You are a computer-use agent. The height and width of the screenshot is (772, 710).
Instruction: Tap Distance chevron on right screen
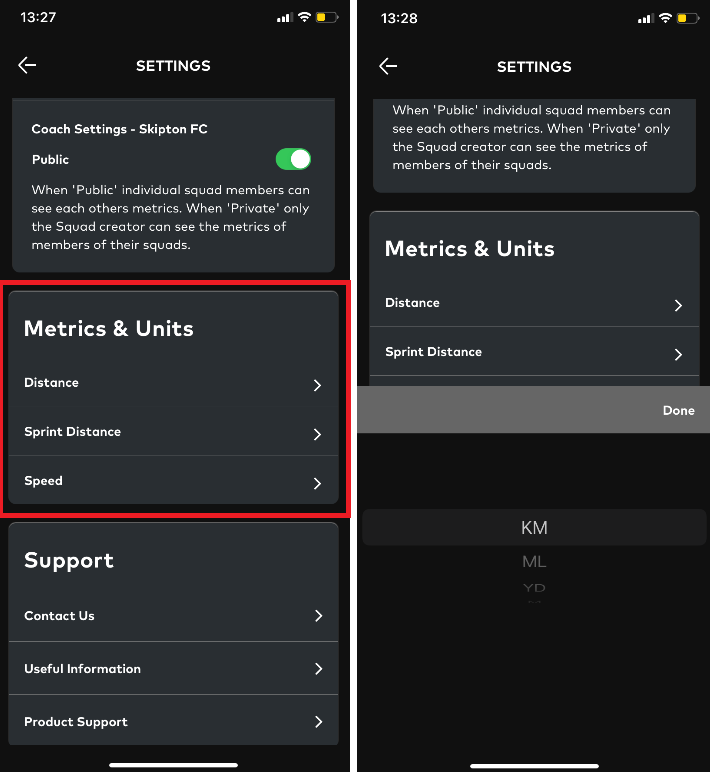click(x=678, y=305)
